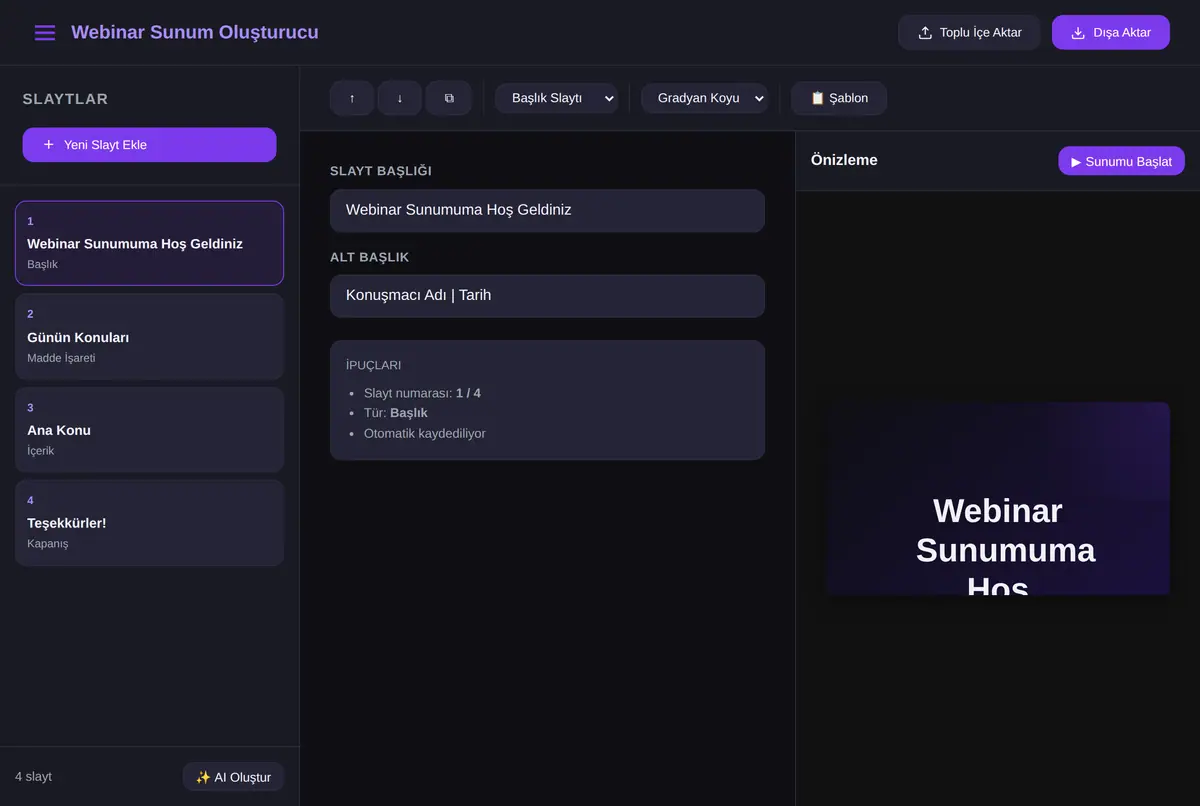1200x806 pixels.
Task: Click the Önizleme heading
Action: [x=844, y=160]
